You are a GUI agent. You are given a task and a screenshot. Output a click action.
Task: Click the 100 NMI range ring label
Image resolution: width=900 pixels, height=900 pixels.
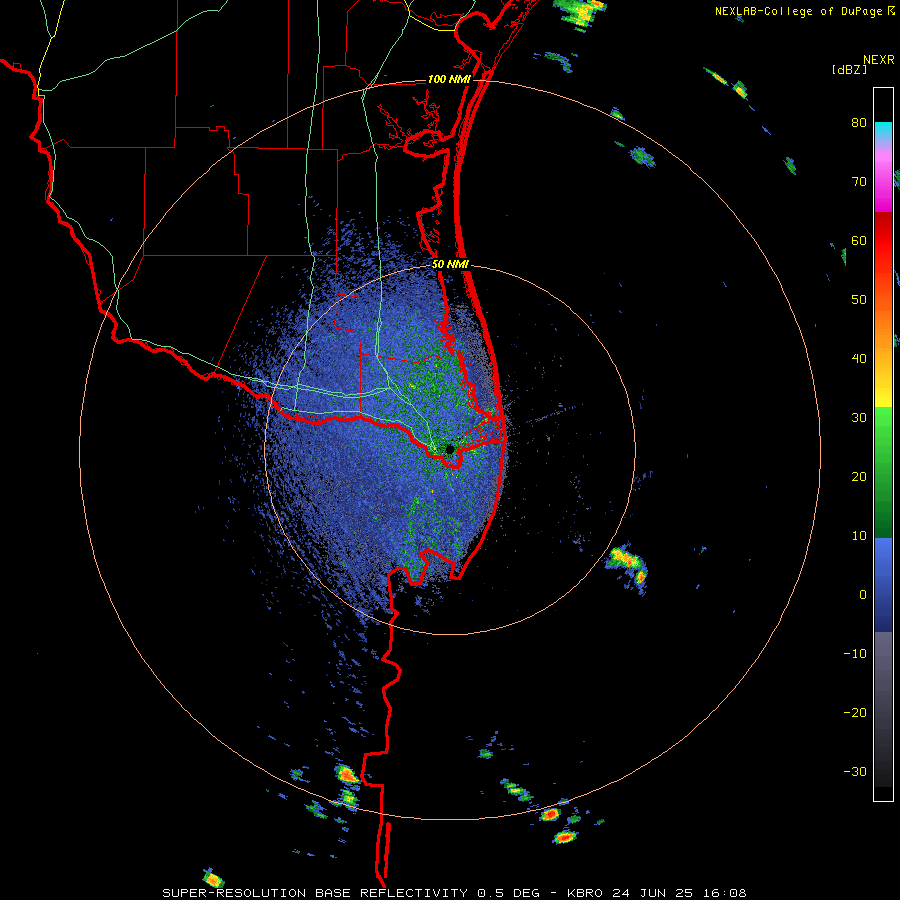pos(449,79)
